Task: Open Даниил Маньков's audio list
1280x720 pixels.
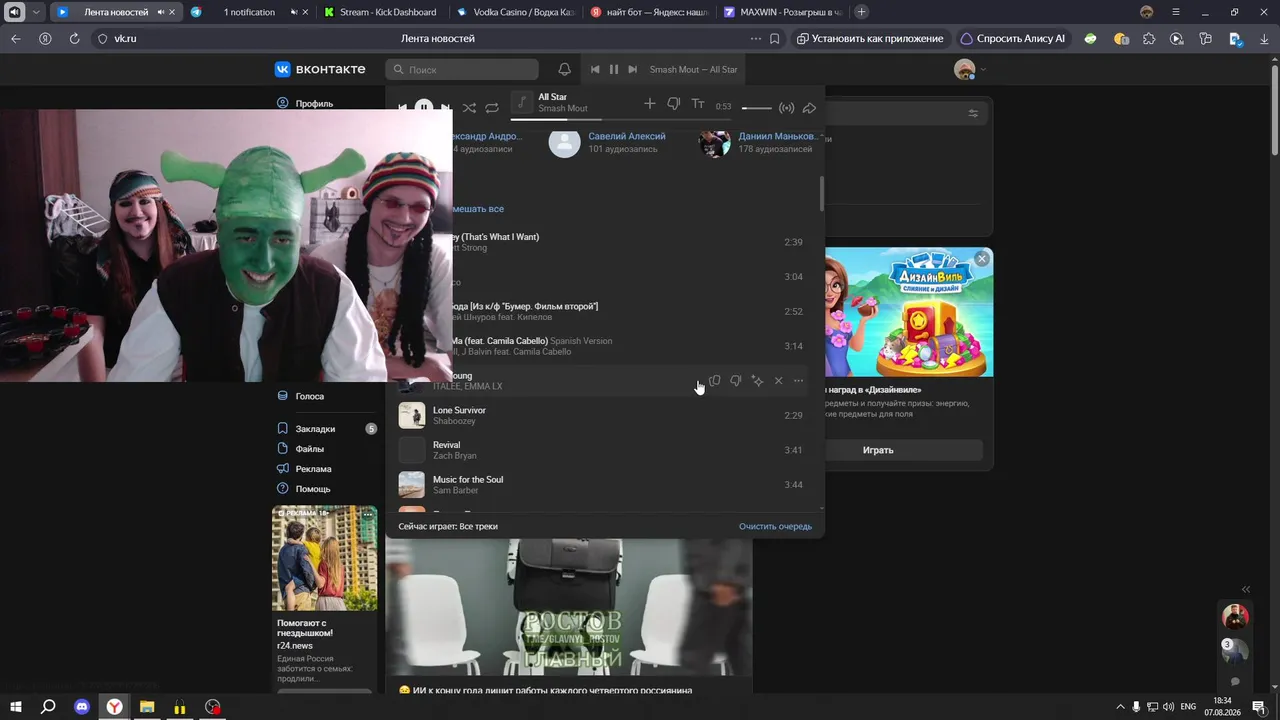Action: [x=777, y=136]
